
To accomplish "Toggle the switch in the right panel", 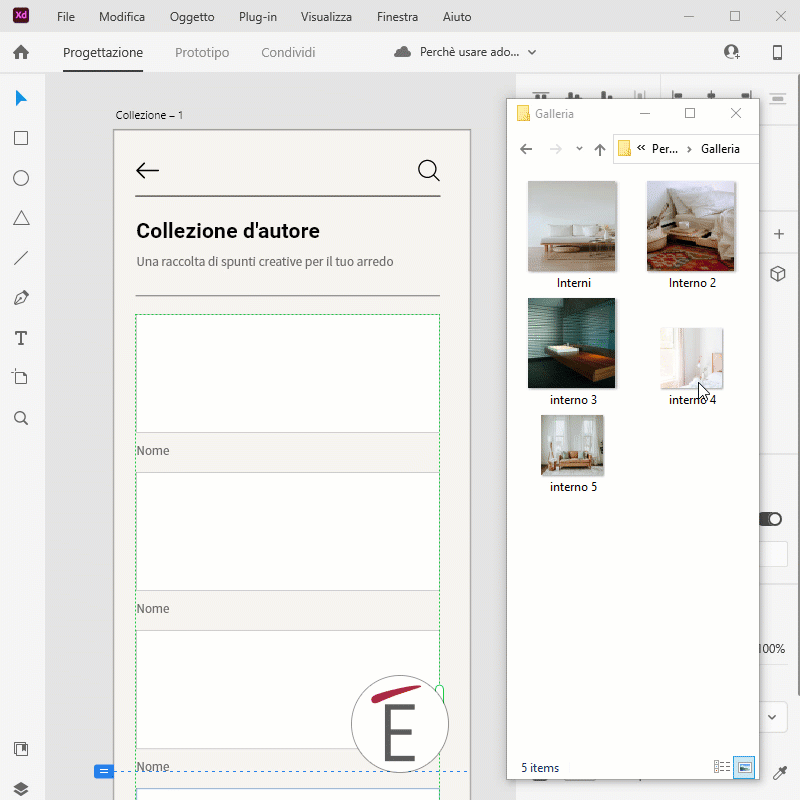I will (770, 519).
